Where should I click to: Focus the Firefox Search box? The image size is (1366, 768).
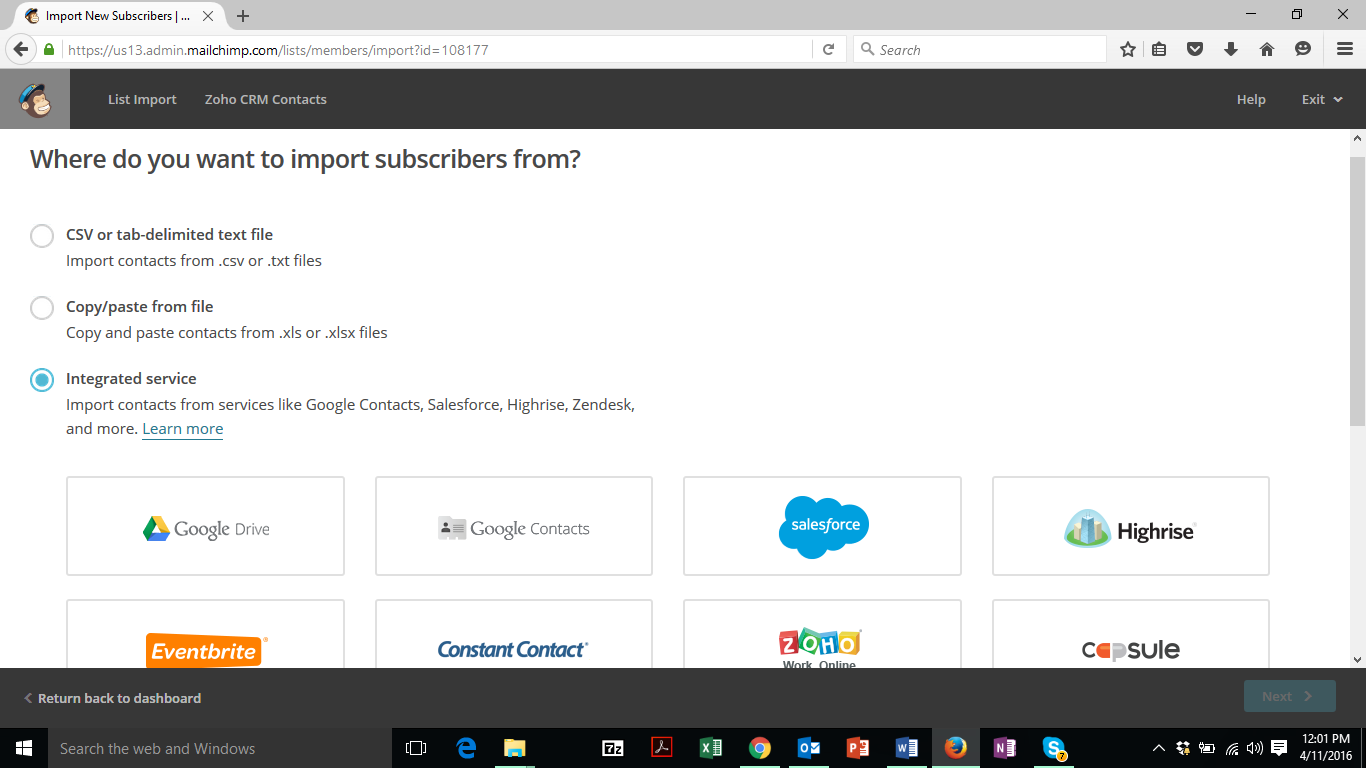click(980, 49)
